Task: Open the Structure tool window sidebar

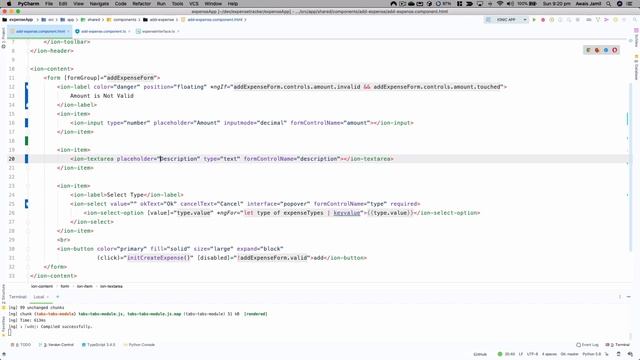Action: [3, 295]
